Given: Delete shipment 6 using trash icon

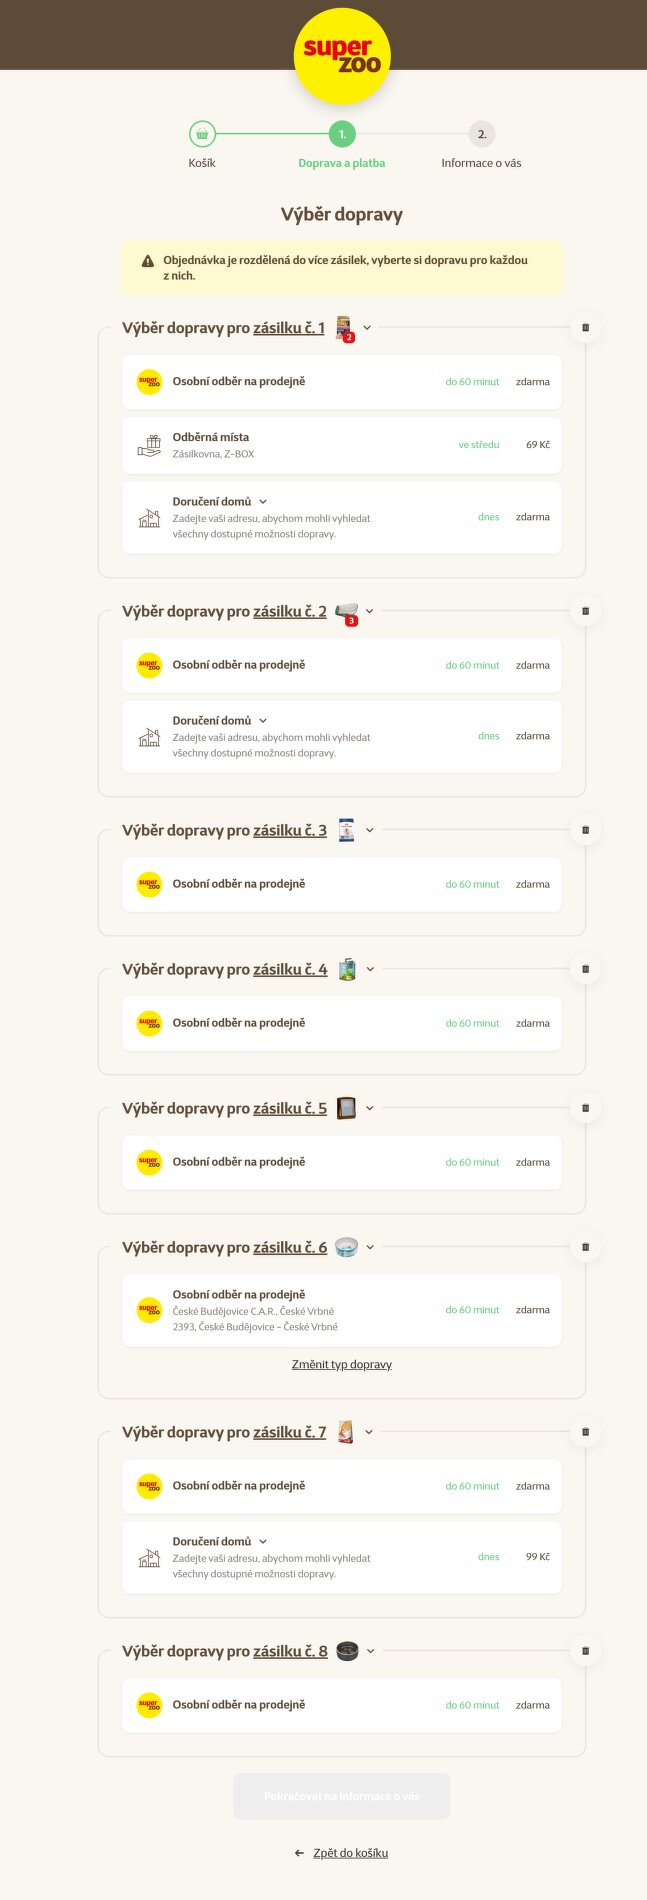Looking at the screenshot, I should (x=585, y=1247).
